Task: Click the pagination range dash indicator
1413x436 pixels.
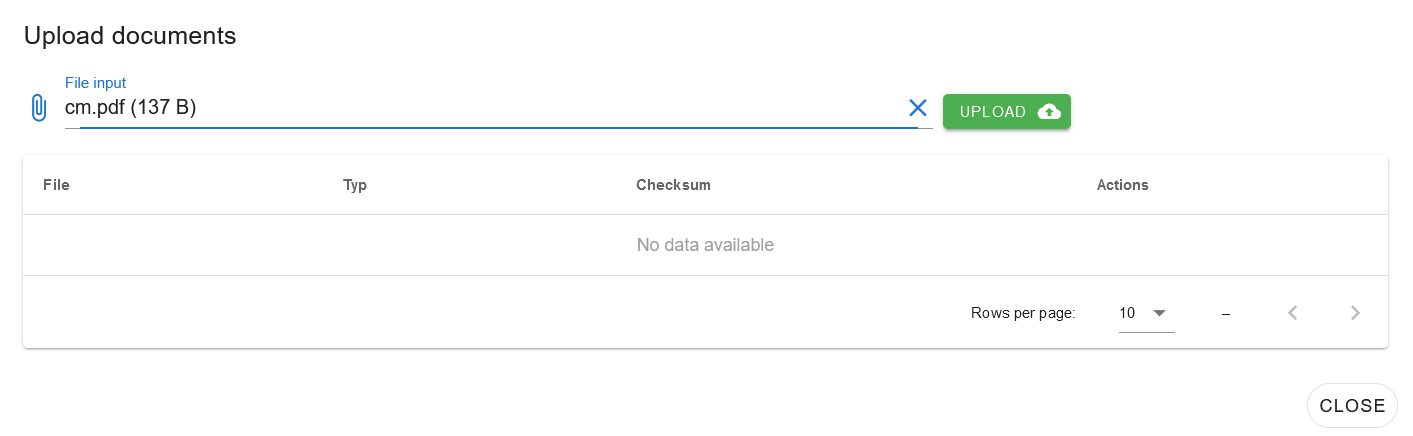Action: point(1225,314)
